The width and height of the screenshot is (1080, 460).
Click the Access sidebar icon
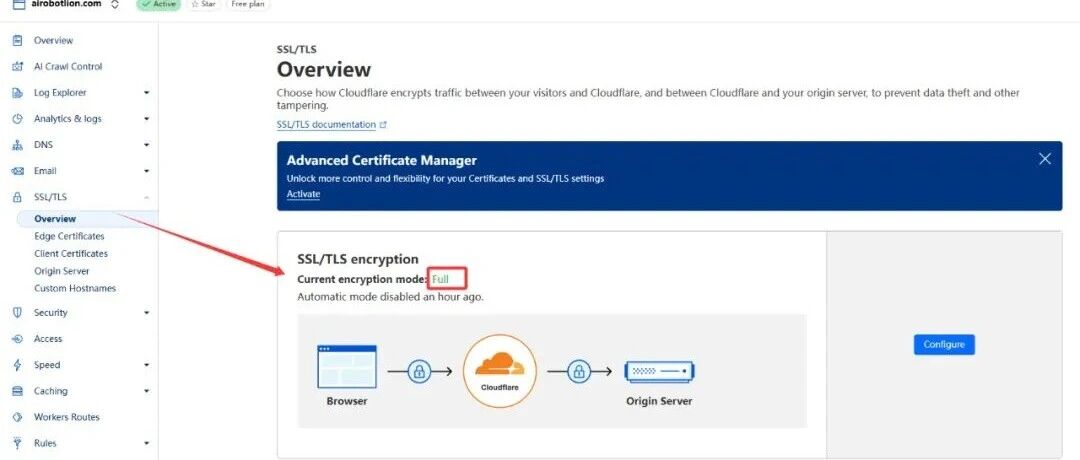point(18,339)
